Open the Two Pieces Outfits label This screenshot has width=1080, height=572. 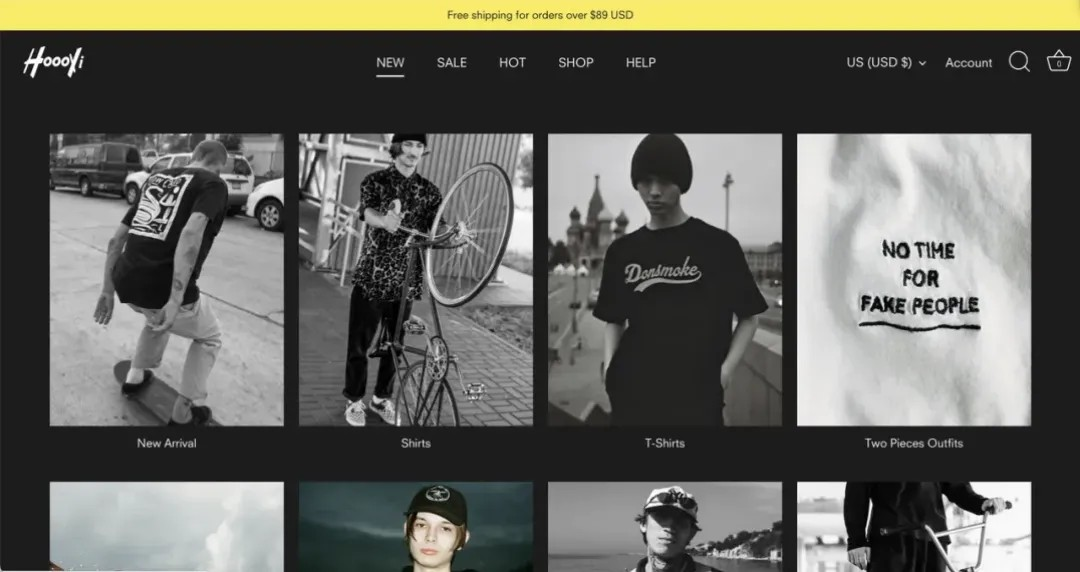click(x=914, y=443)
